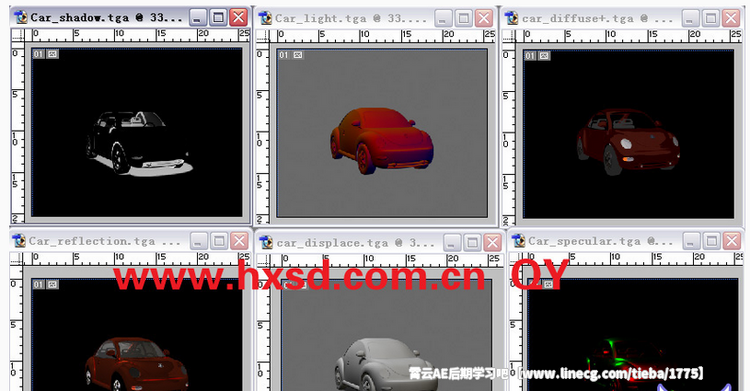The image size is (750, 391).
Task: Click the document icon of car_diffuse+.tga window
Action: [x=512, y=18]
